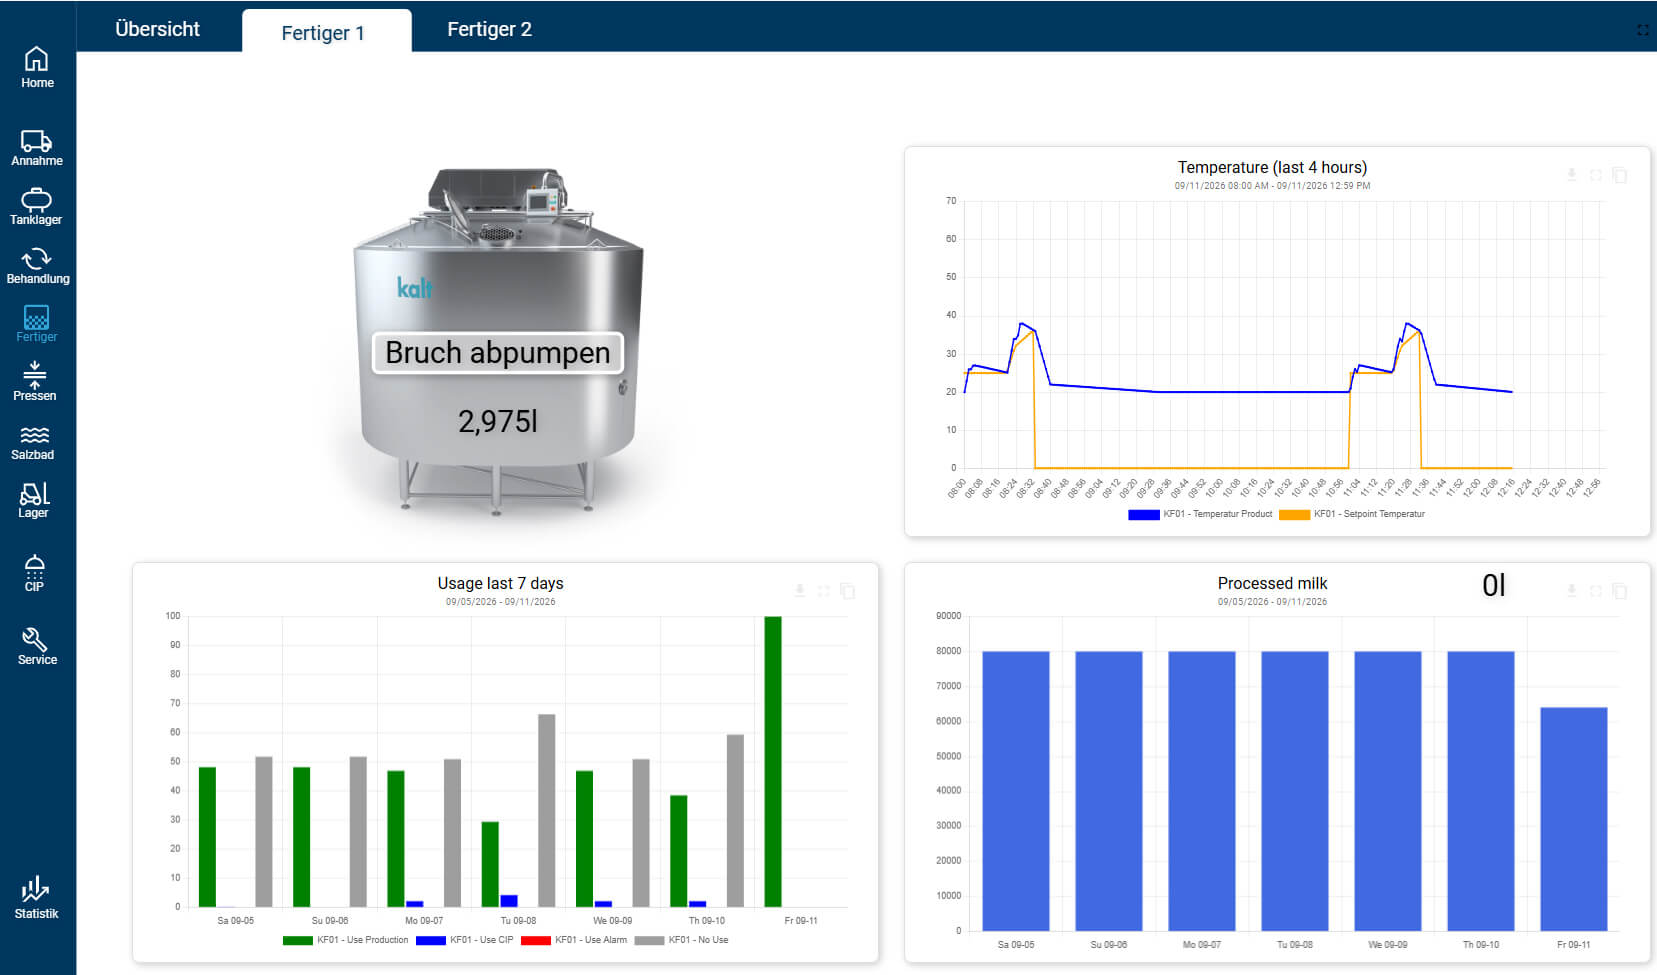
Task: Toggle the KF01 - Use Alarm legend entry
Action: [575, 940]
